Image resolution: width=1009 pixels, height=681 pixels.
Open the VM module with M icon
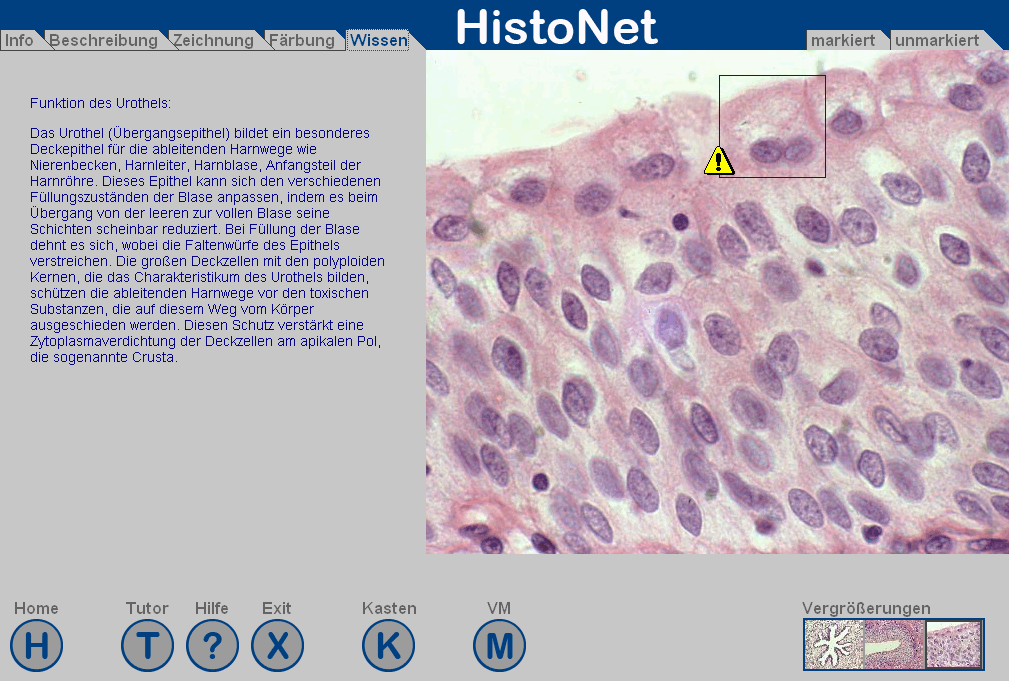[499, 645]
